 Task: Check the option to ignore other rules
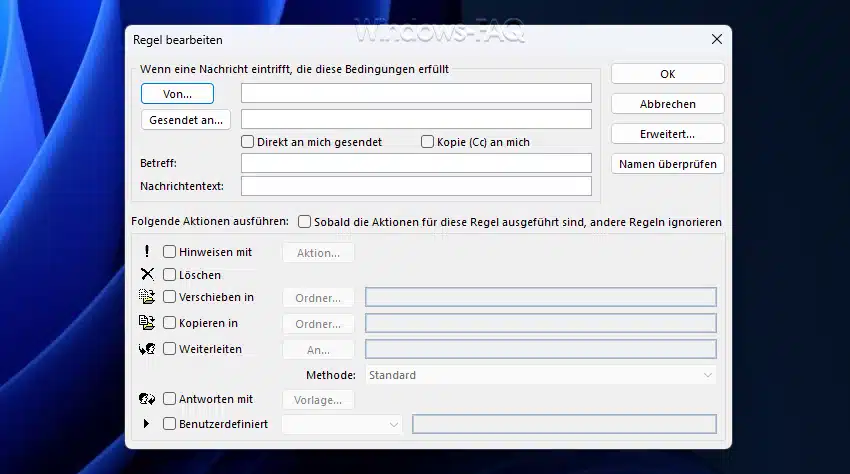305,222
